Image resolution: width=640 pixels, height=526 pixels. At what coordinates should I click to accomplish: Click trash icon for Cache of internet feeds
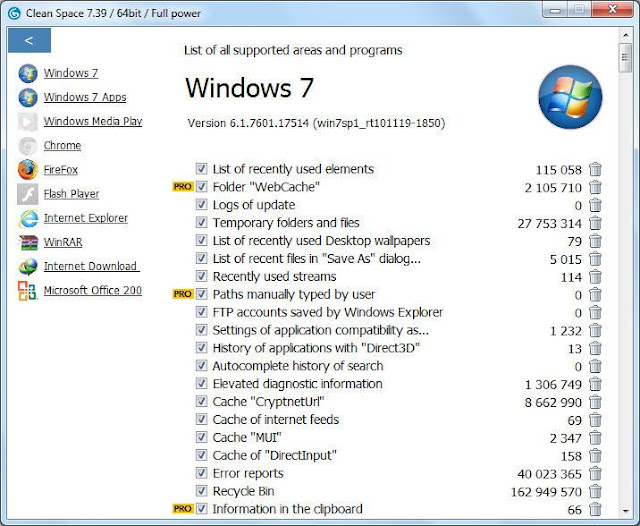pos(596,420)
